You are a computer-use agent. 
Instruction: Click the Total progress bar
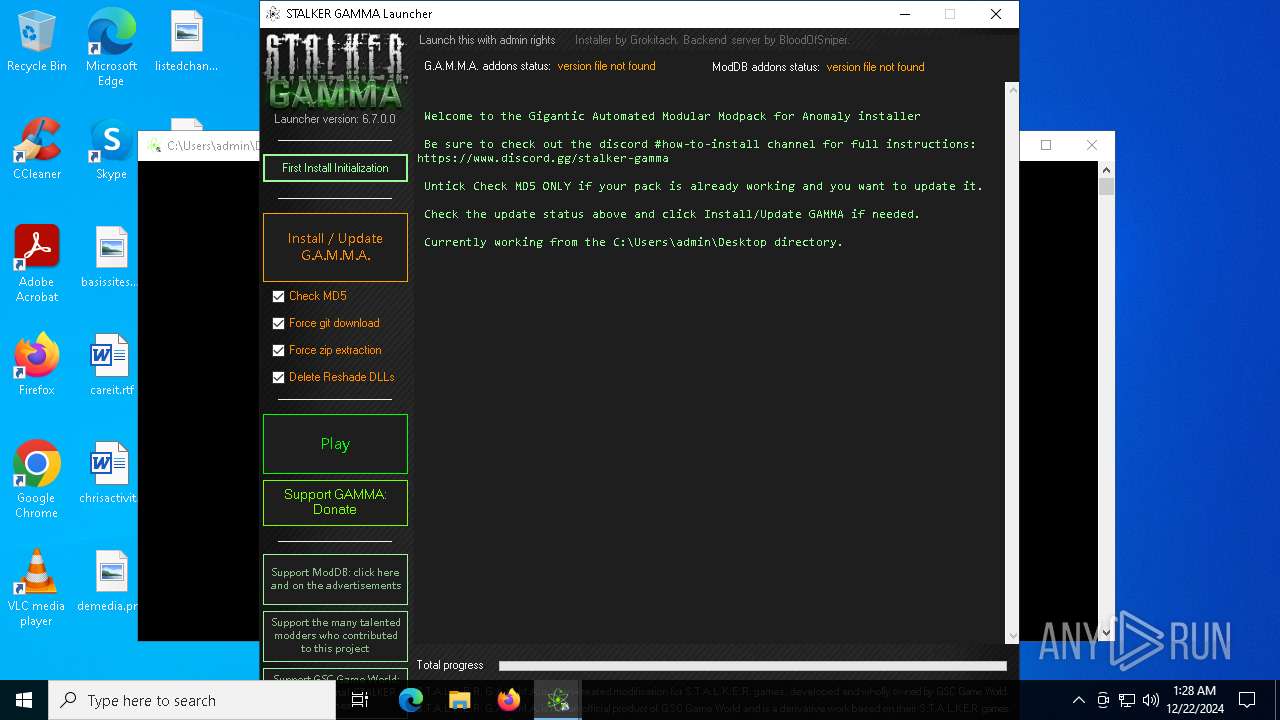click(x=752, y=665)
